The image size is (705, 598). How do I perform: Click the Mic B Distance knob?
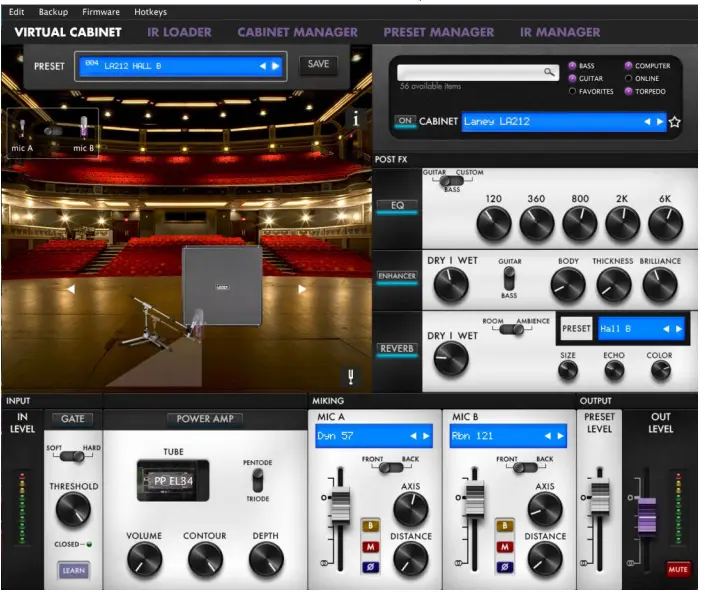[x=544, y=559]
